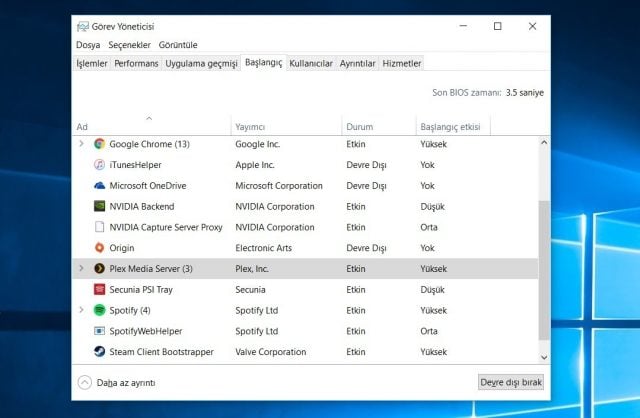
Task: Switch to the Hizmetler tab
Action: [402, 64]
